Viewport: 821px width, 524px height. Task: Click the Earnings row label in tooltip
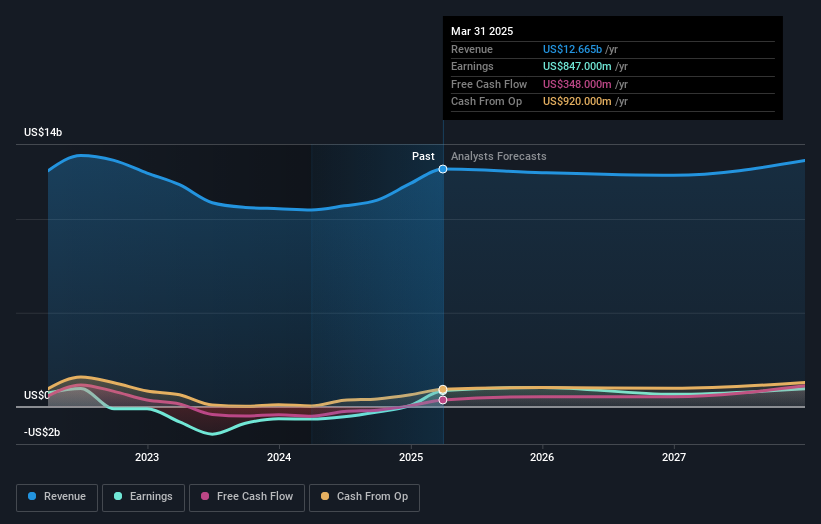tap(472, 66)
